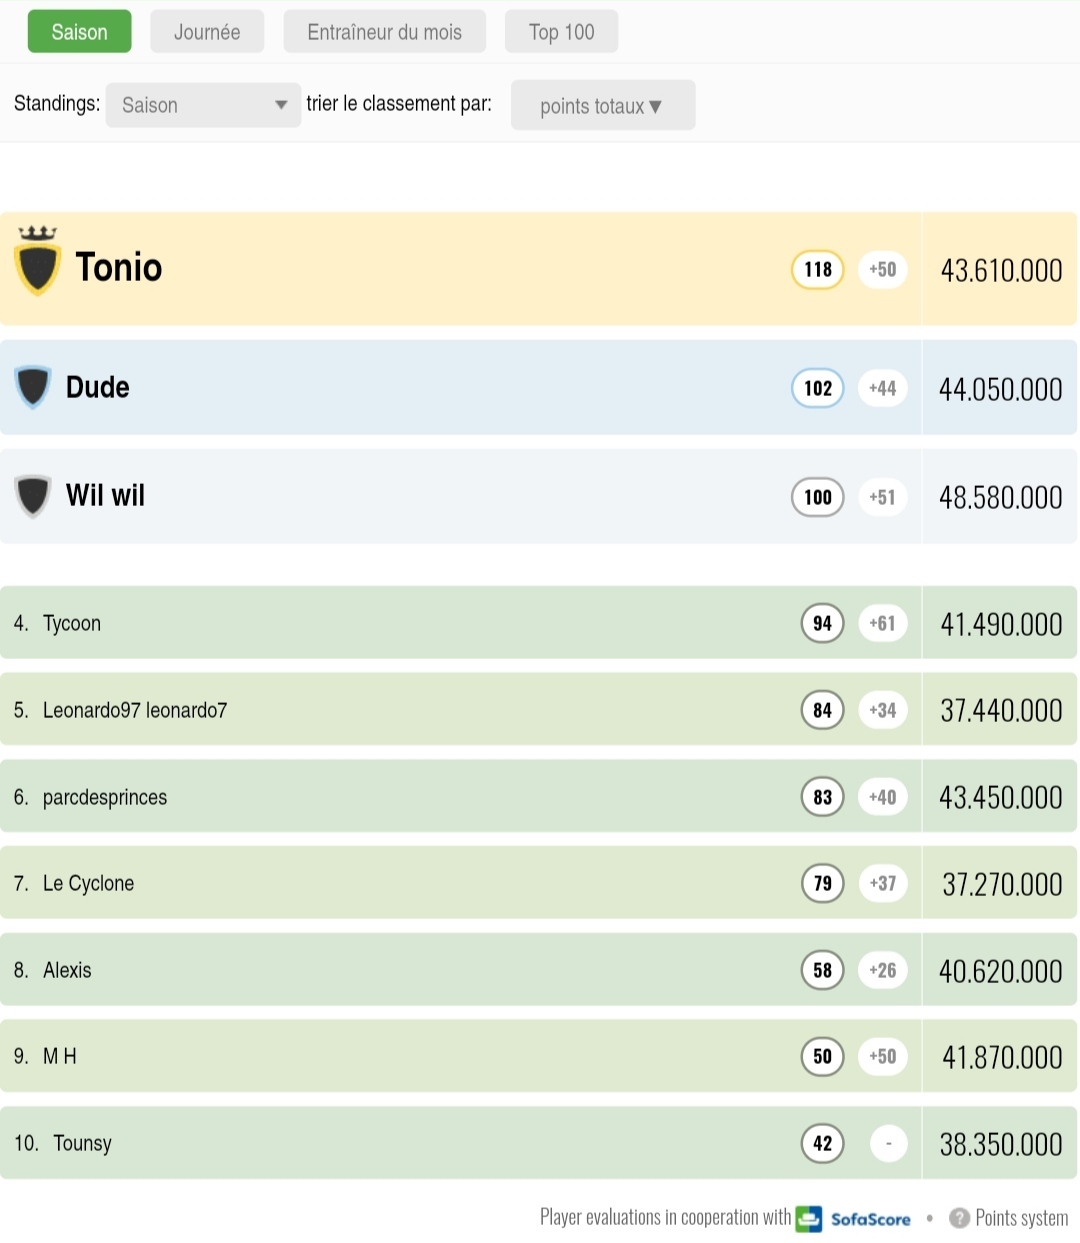1080x1243 pixels.
Task: Click Dude's blue shield icon
Action: 33,387
